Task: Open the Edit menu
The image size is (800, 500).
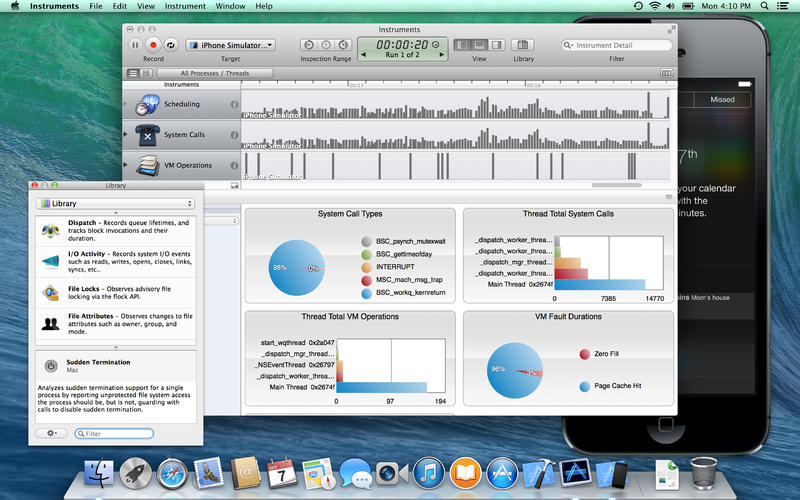Action: point(120,6)
